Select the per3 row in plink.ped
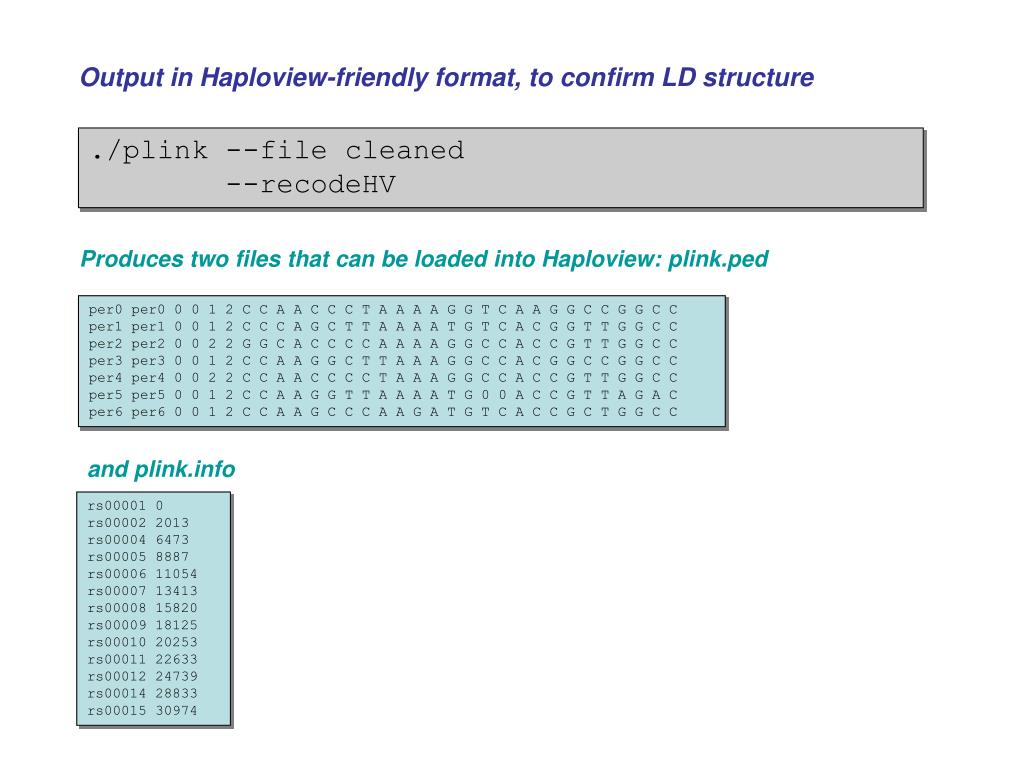This screenshot has width=1024, height=768. click(x=383, y=360)
